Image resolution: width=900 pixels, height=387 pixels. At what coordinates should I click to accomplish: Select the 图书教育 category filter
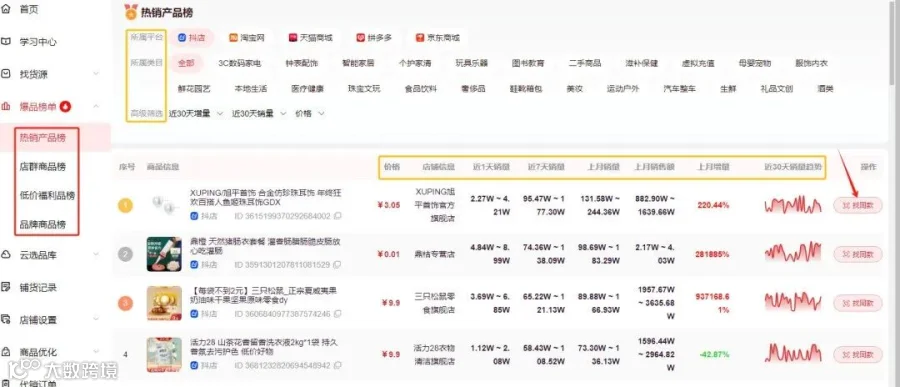(528, 63)
